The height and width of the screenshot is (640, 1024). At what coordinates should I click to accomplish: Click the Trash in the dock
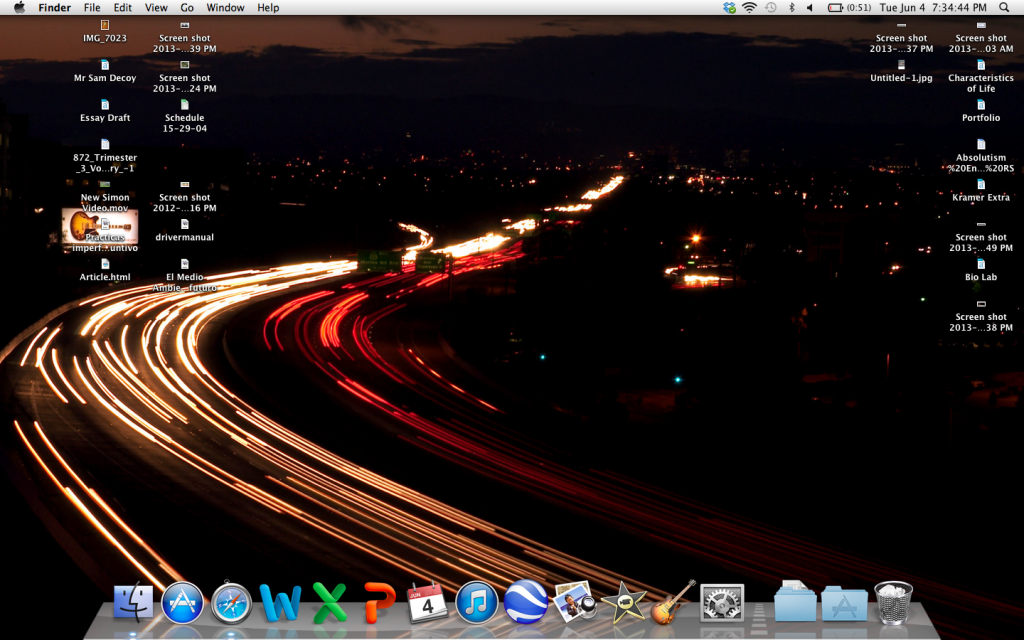pyautogui.click(x=893, y=603)
